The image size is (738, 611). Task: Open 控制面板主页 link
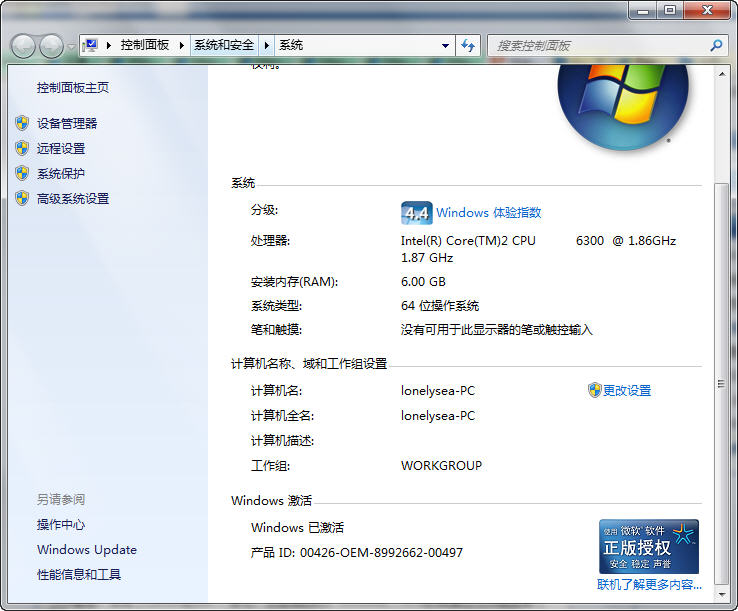[x=73, y=88]
